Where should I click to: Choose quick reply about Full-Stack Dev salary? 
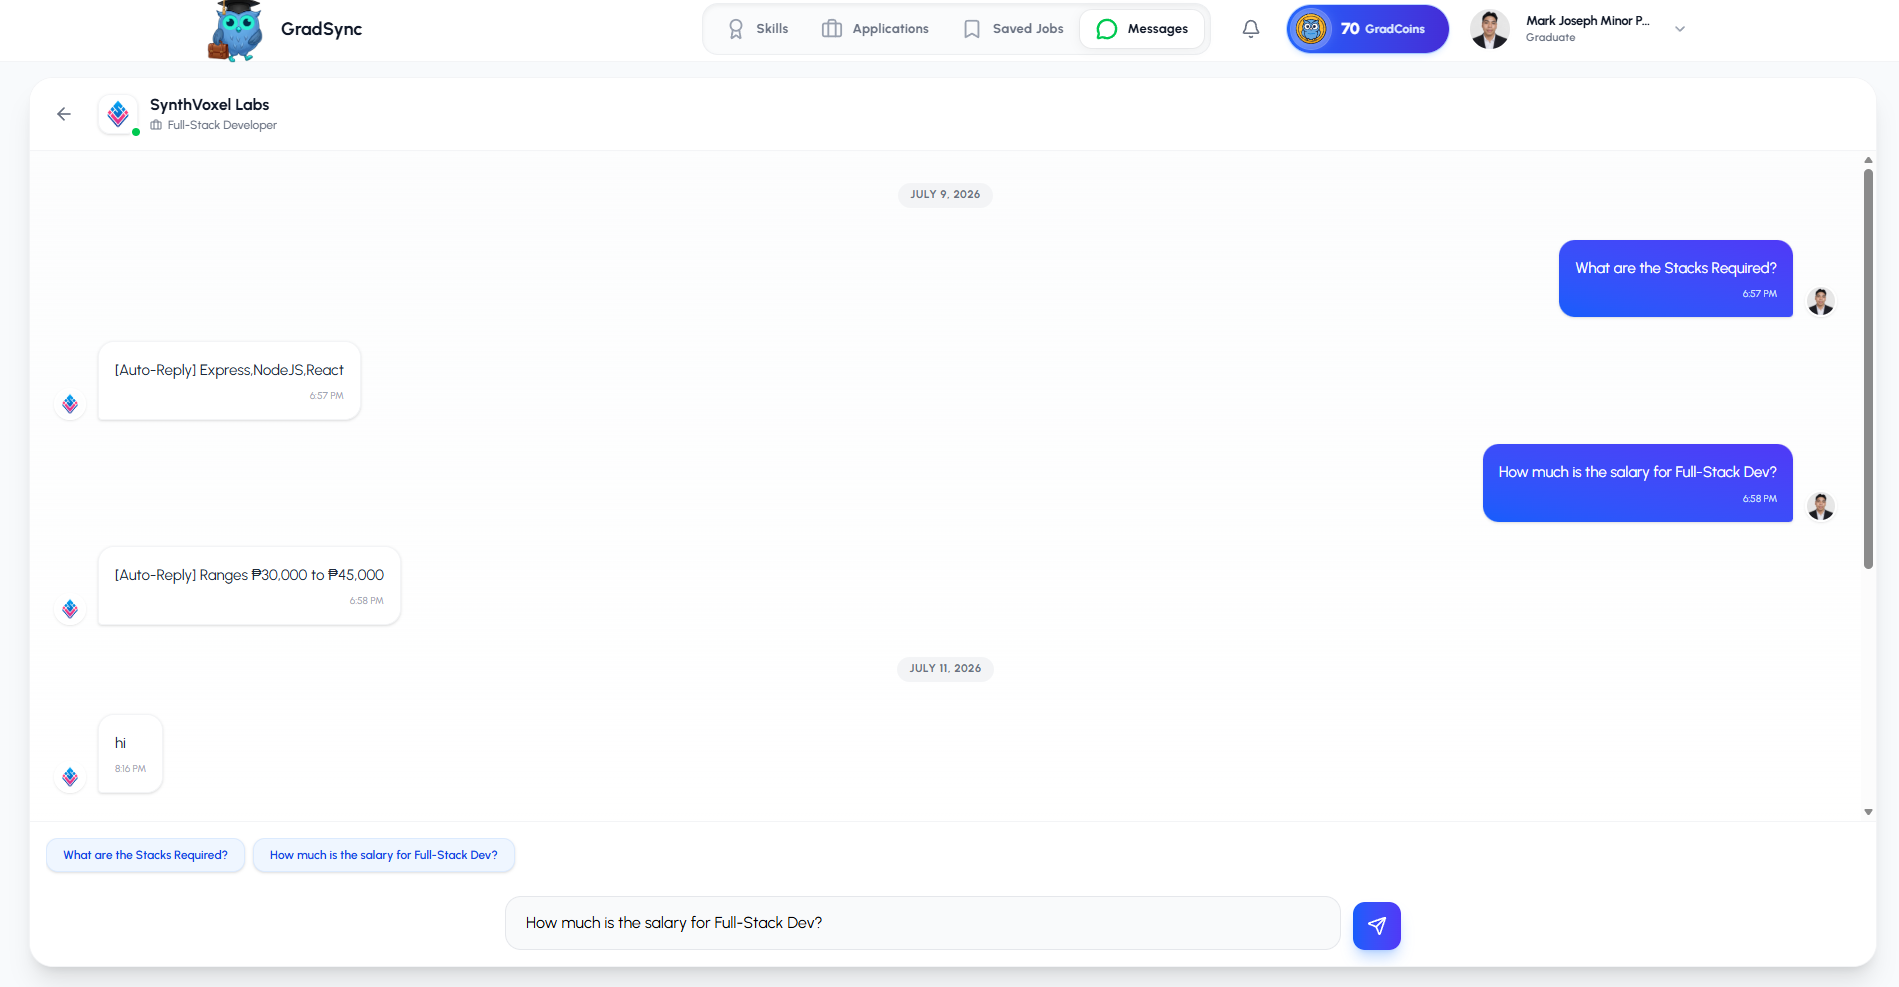click(x=383, y=855)
